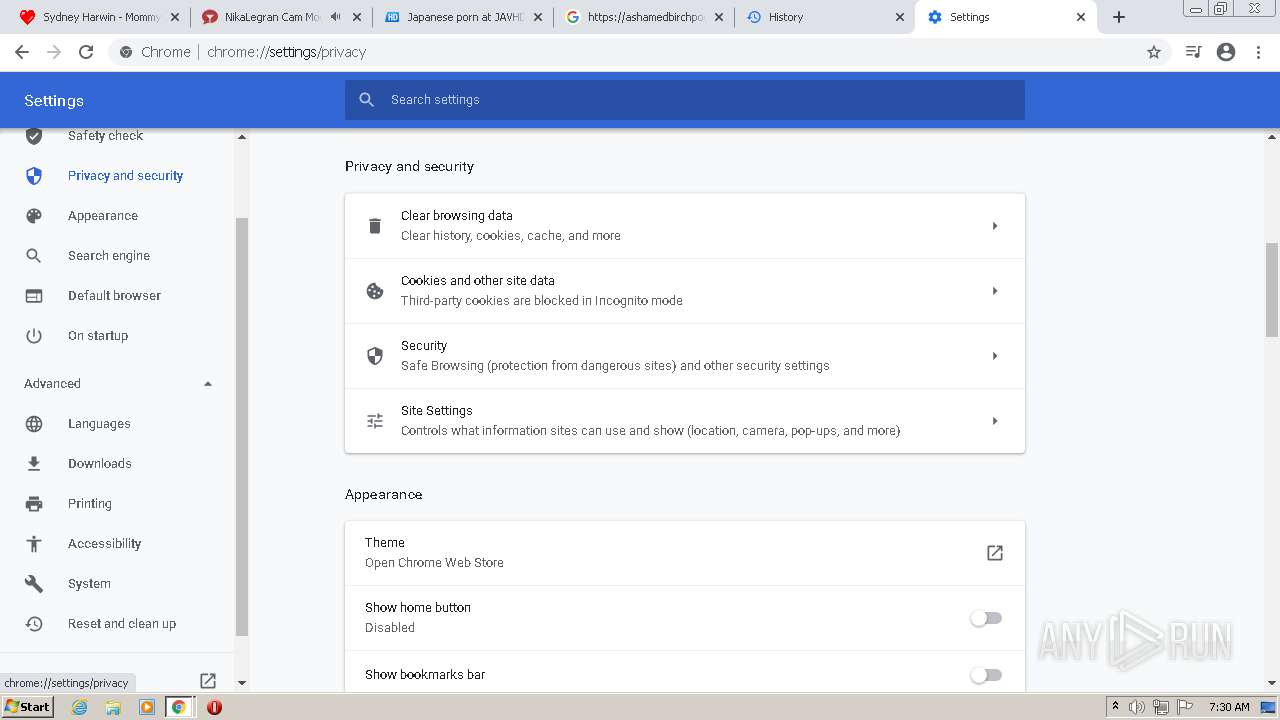Screen dimensions: 1280x720
Task: Toggle Show home button switch
Action: click(986, 618)
